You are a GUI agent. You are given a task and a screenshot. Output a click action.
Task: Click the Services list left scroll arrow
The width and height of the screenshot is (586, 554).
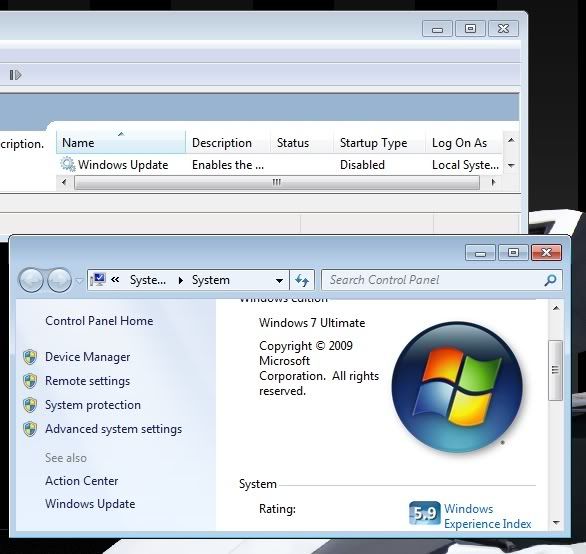[x=64, y=182]
